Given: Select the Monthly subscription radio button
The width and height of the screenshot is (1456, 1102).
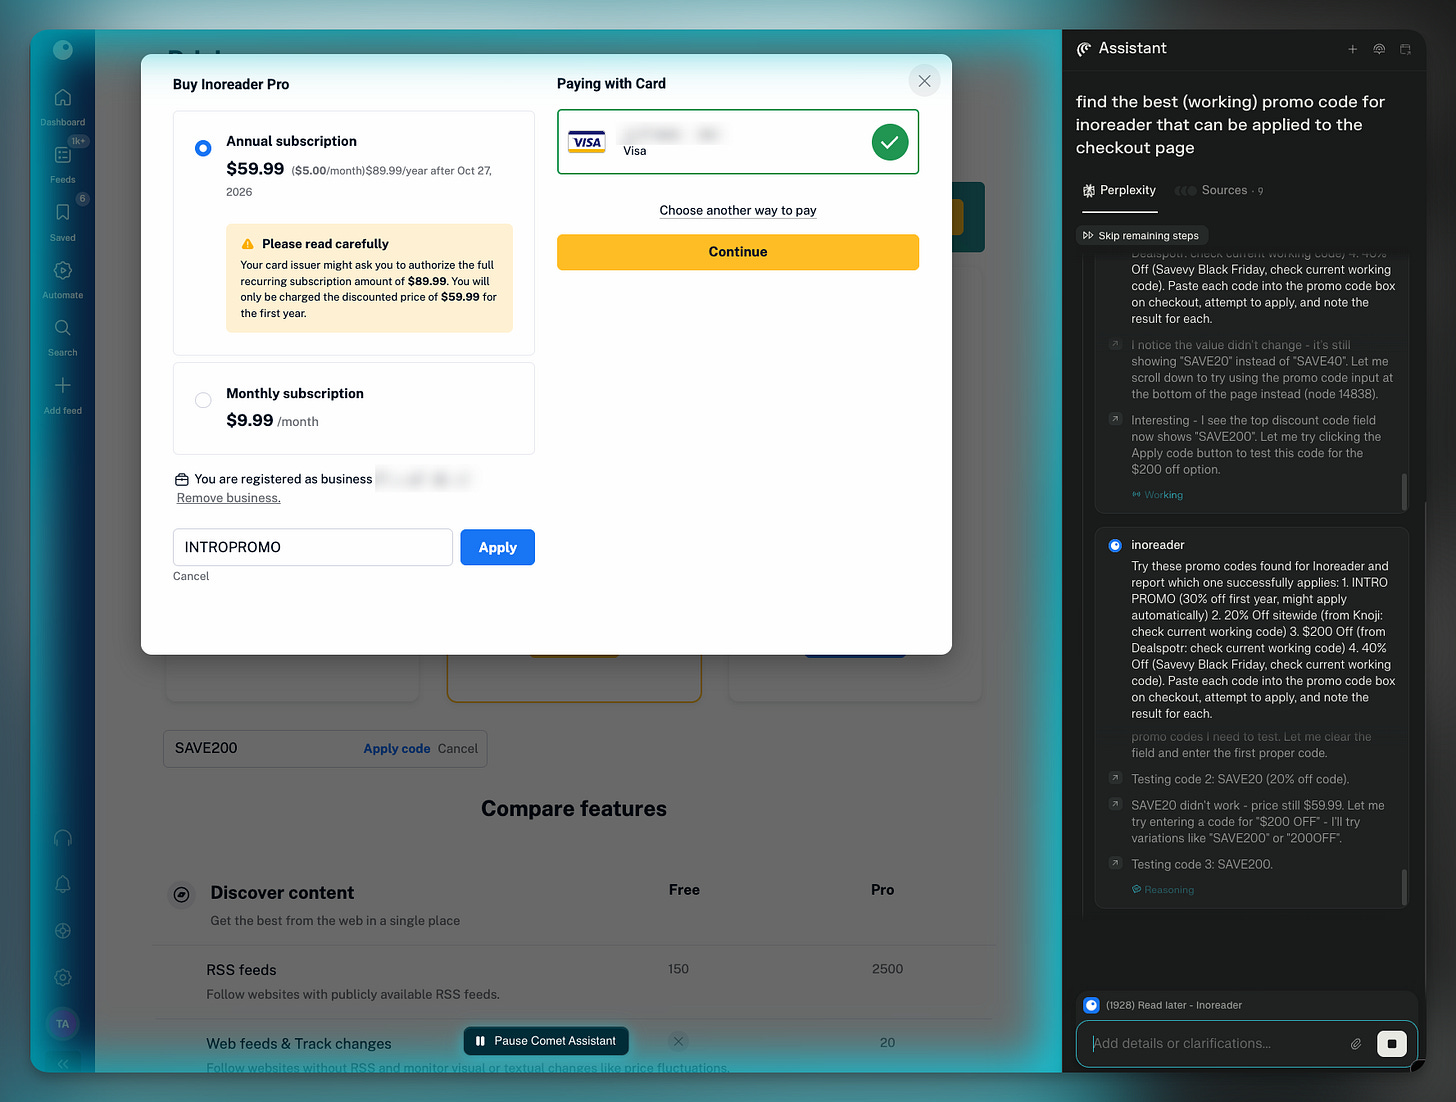Looking at the screenshot, I should pyautogui.click(x=203, y=400).
